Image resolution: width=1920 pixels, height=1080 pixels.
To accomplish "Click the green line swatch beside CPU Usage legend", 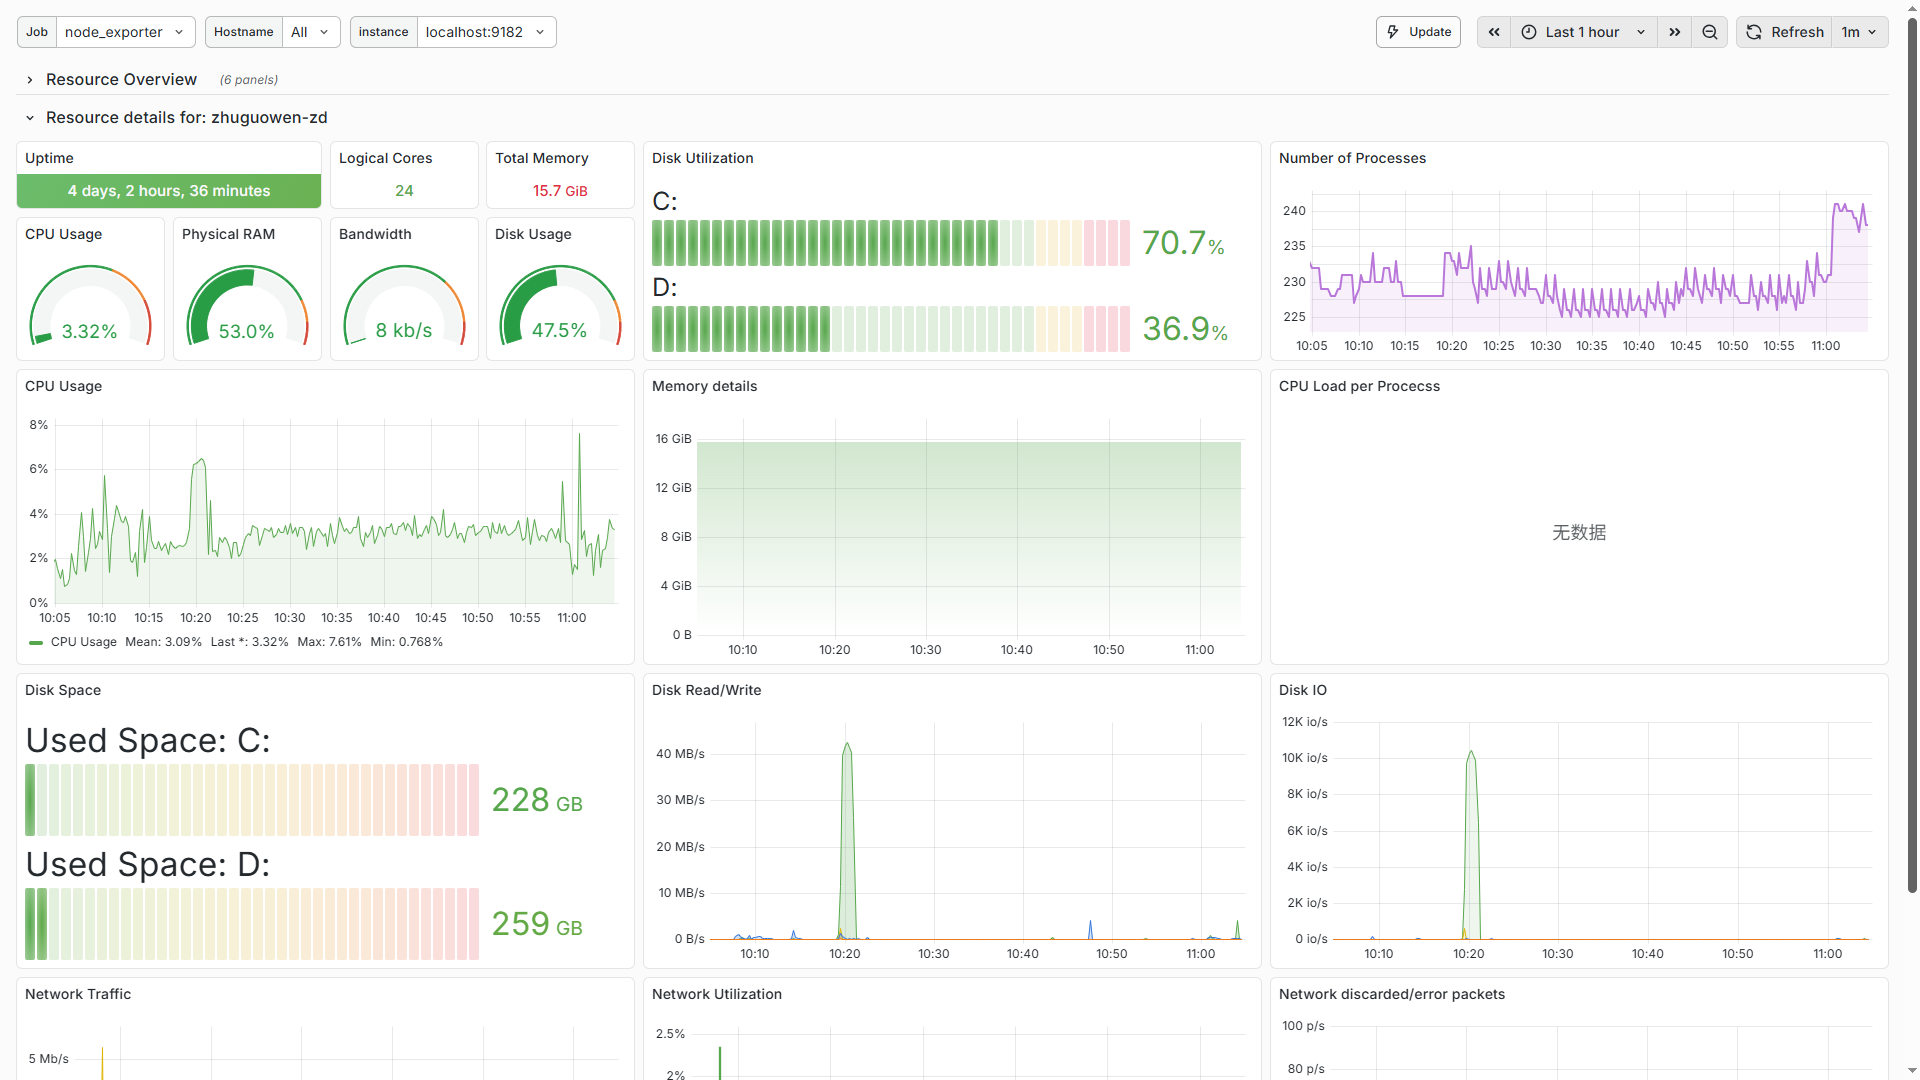I will coord(36,641).
